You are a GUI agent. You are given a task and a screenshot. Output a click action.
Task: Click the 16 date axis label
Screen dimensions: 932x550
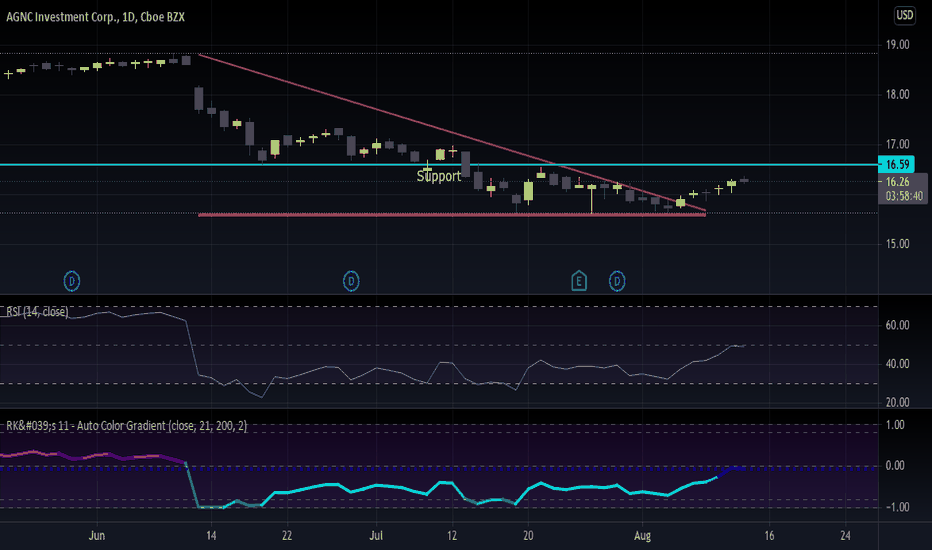[x=769, y=536]
